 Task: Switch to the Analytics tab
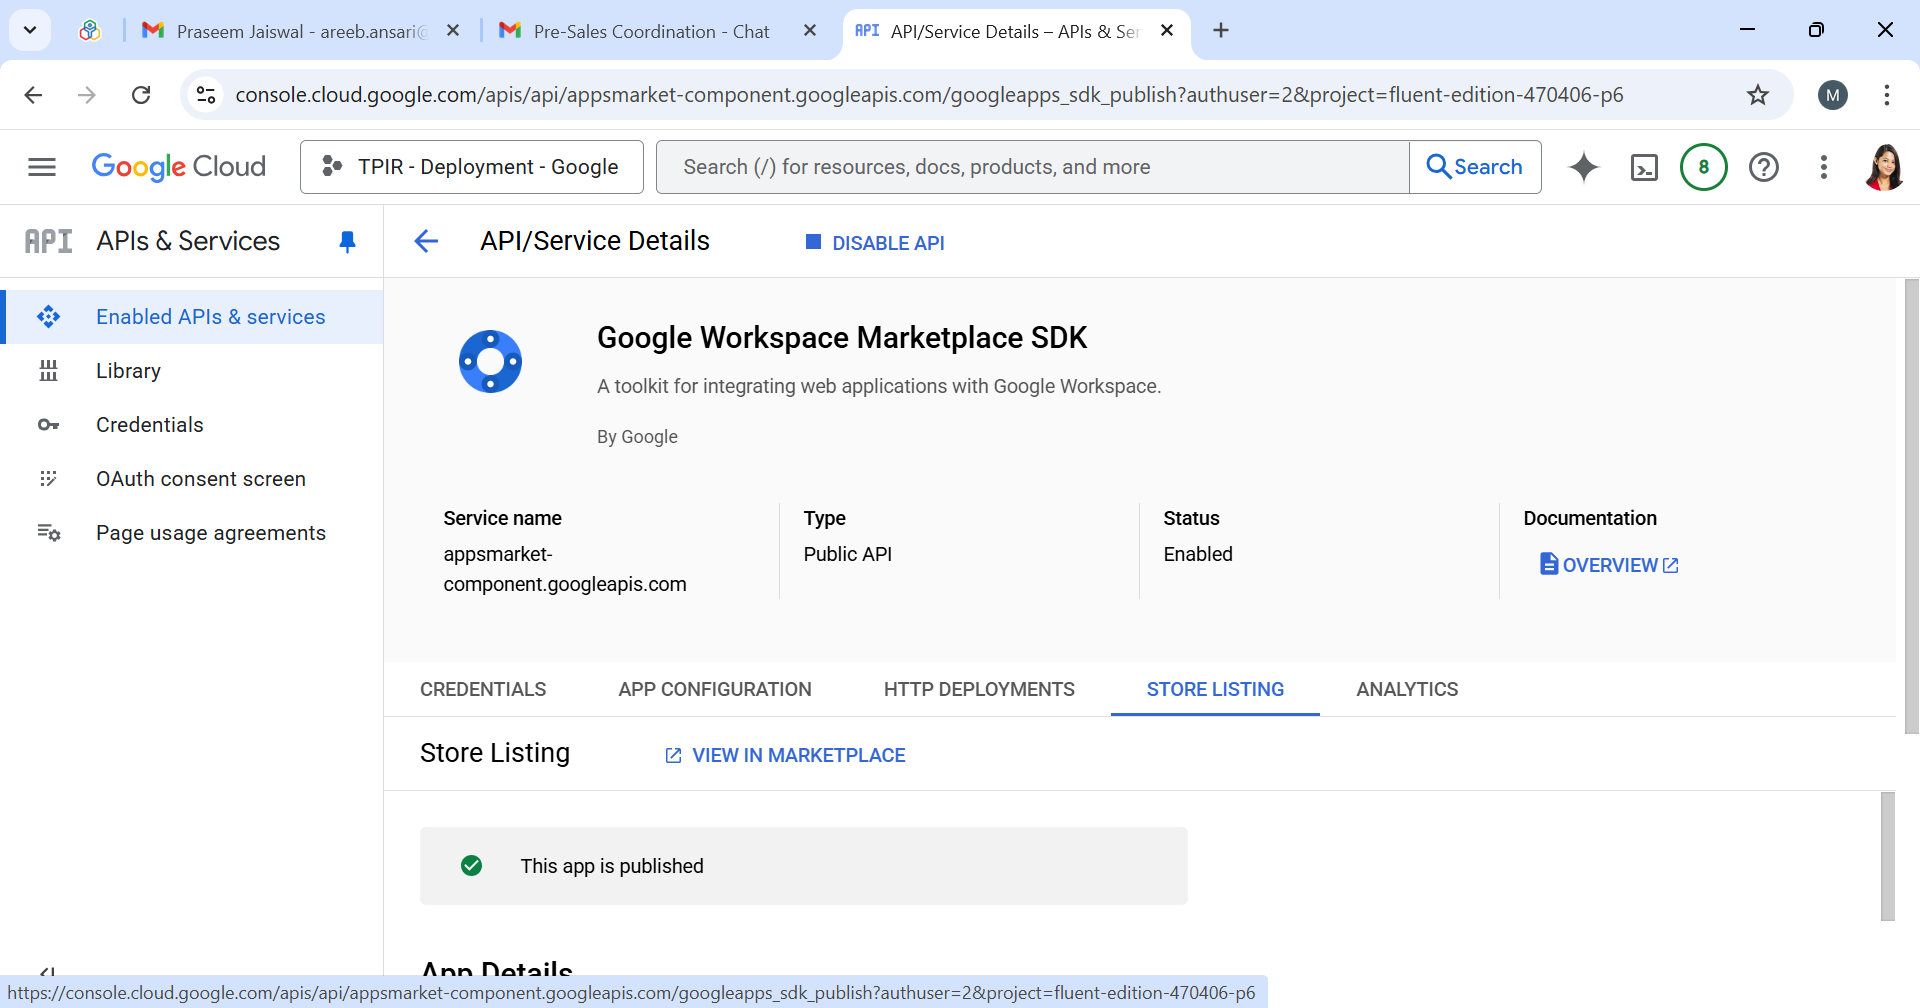coord(1407,689)
